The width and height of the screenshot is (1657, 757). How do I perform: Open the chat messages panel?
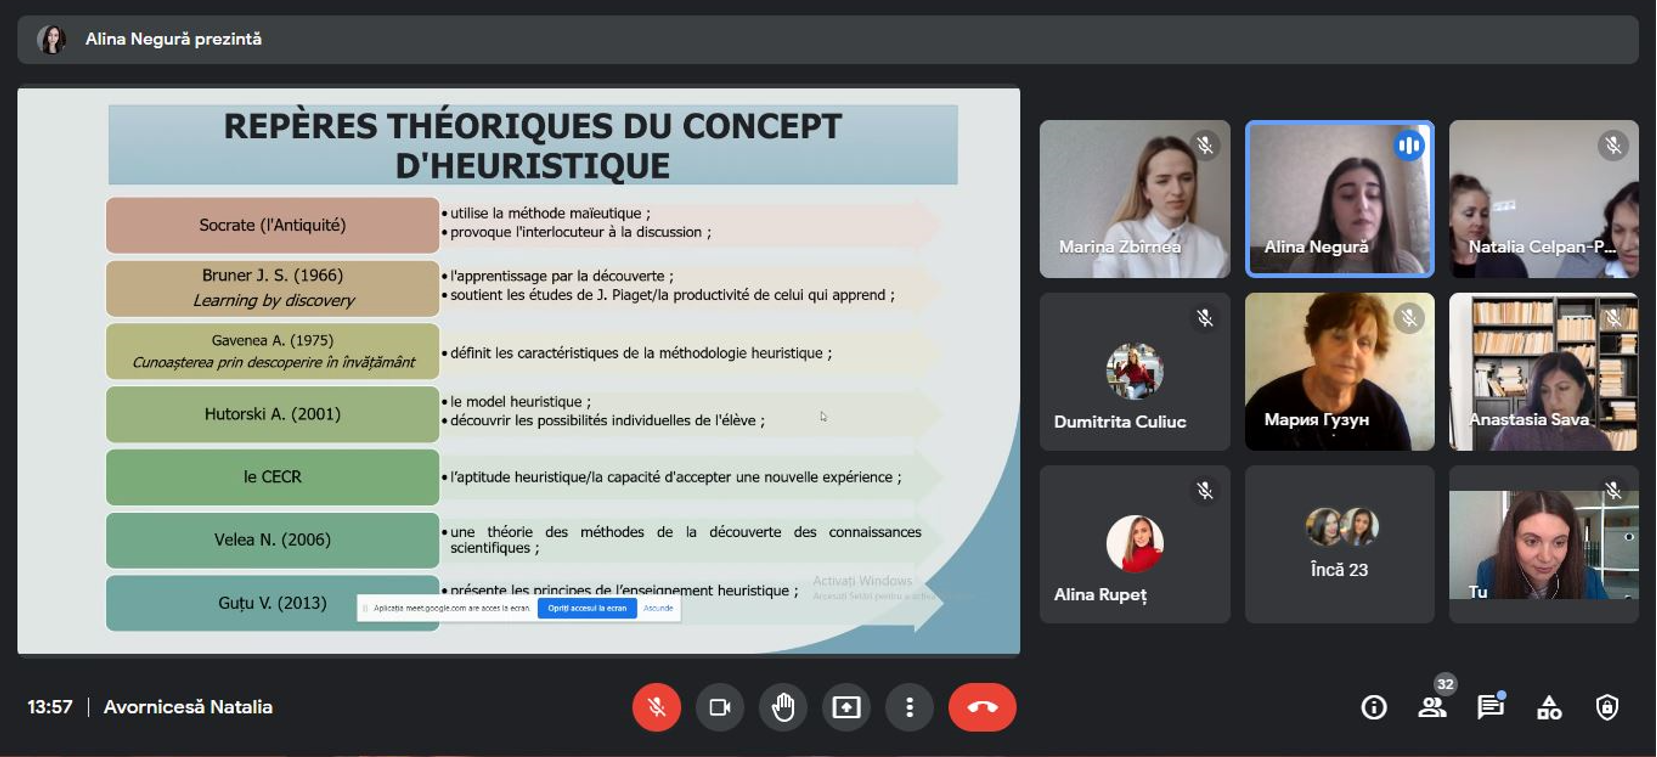point(1490,707)
